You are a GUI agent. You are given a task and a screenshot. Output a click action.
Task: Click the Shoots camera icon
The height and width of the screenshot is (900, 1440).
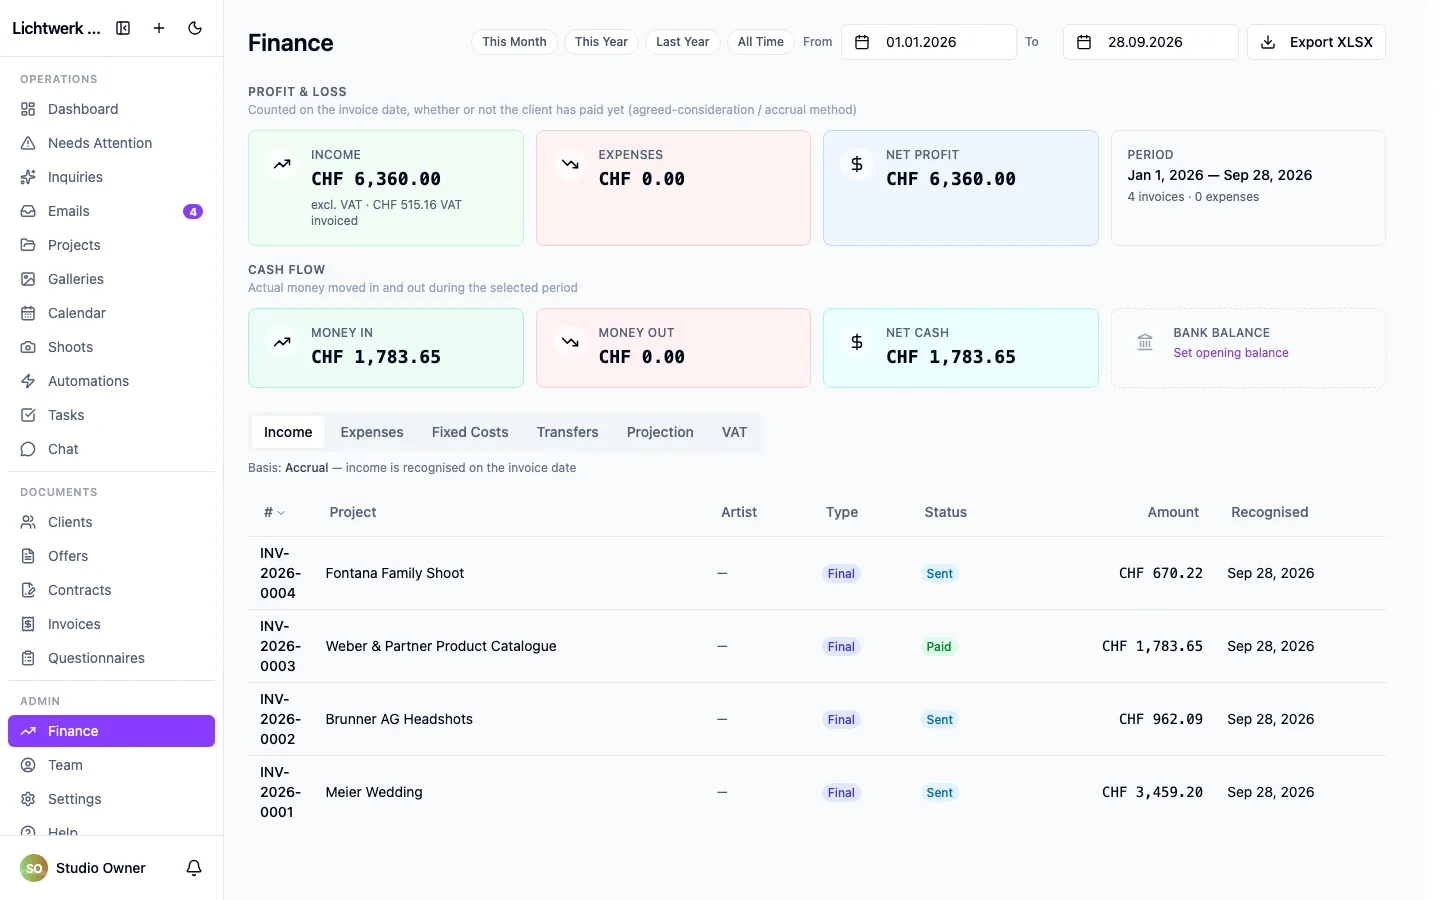(28, 347)
